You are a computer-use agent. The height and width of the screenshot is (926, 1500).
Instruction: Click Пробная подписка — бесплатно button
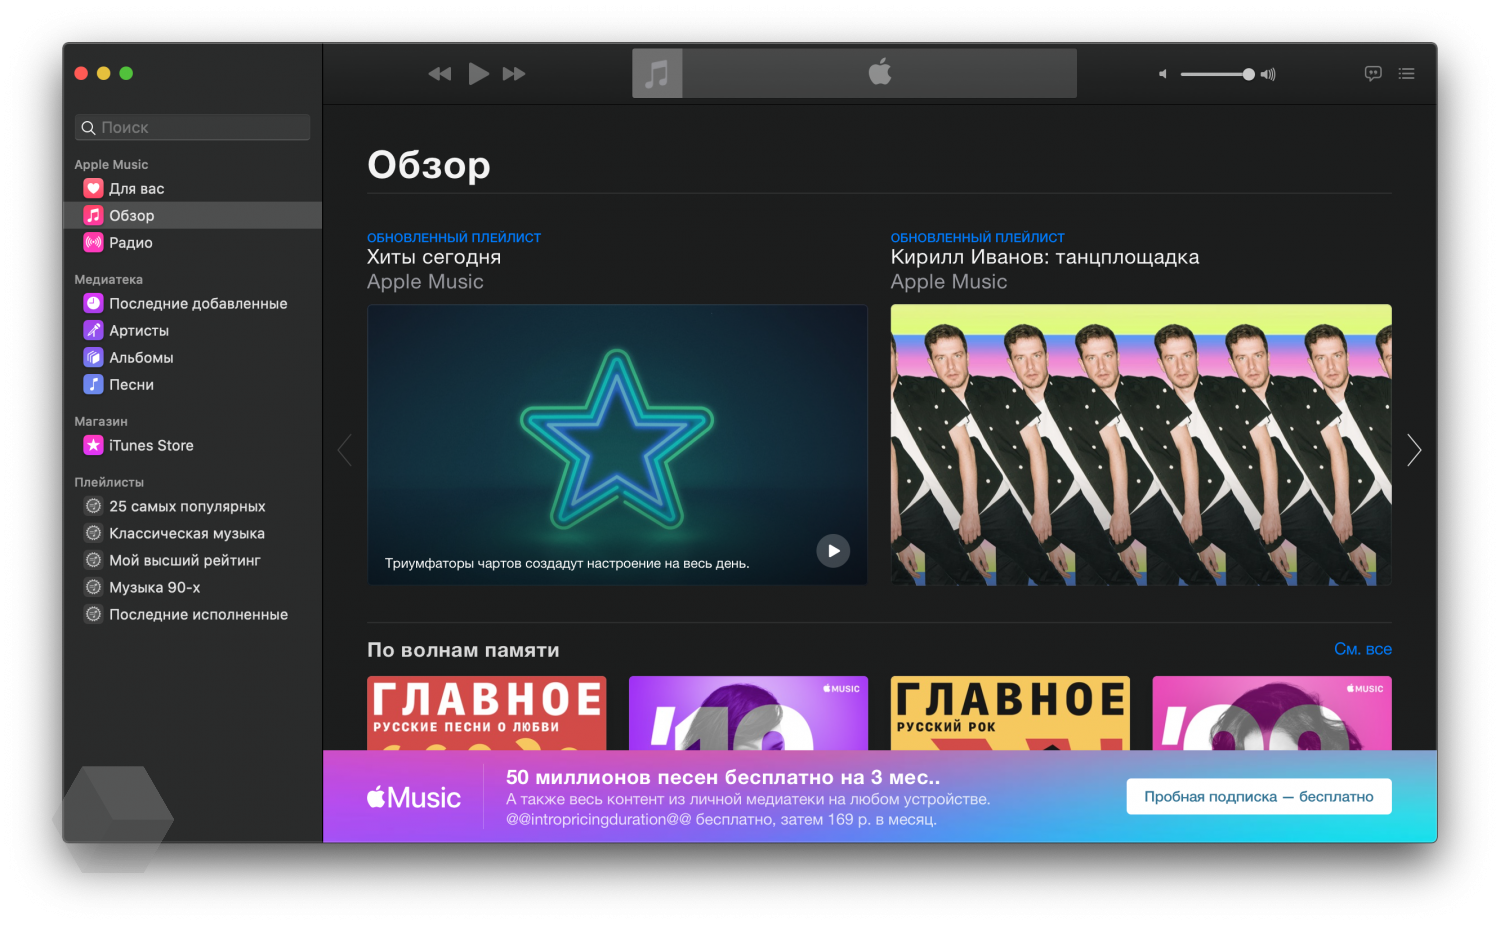[x=1259, y=796]
